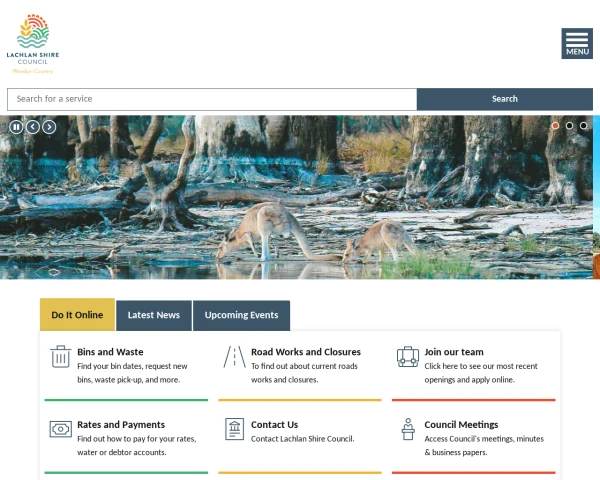600x480 pixels.
Task: Go to previous banner slide
Action: [x=33, y=127]
